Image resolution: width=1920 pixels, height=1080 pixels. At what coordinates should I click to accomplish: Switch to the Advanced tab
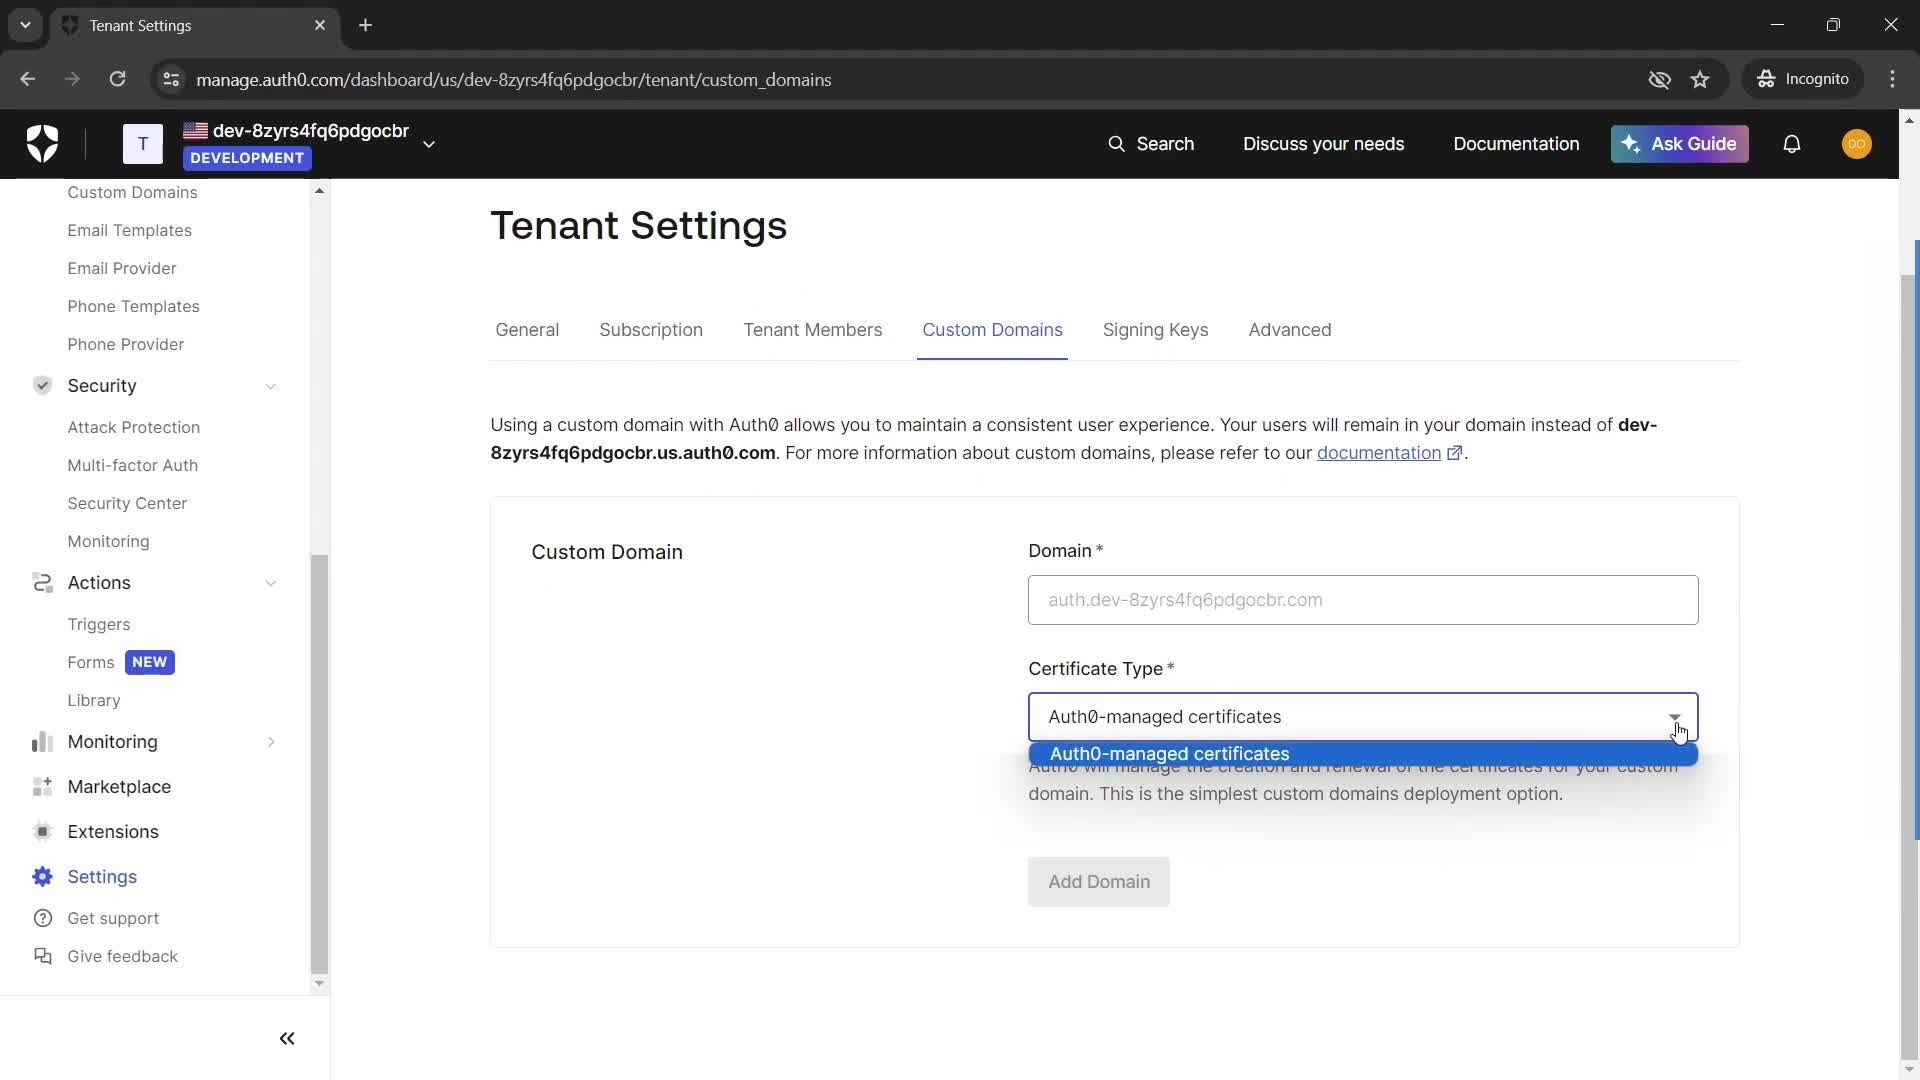point(1289,330)
